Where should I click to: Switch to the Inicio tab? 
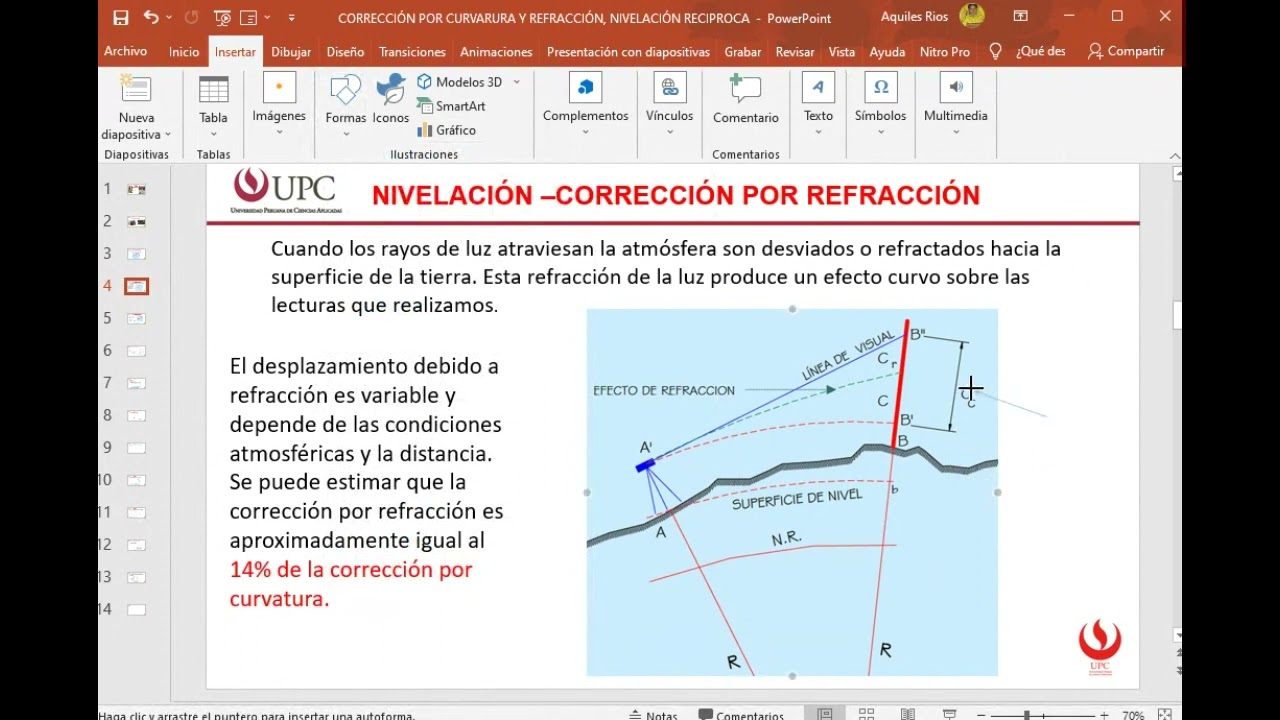184,52
